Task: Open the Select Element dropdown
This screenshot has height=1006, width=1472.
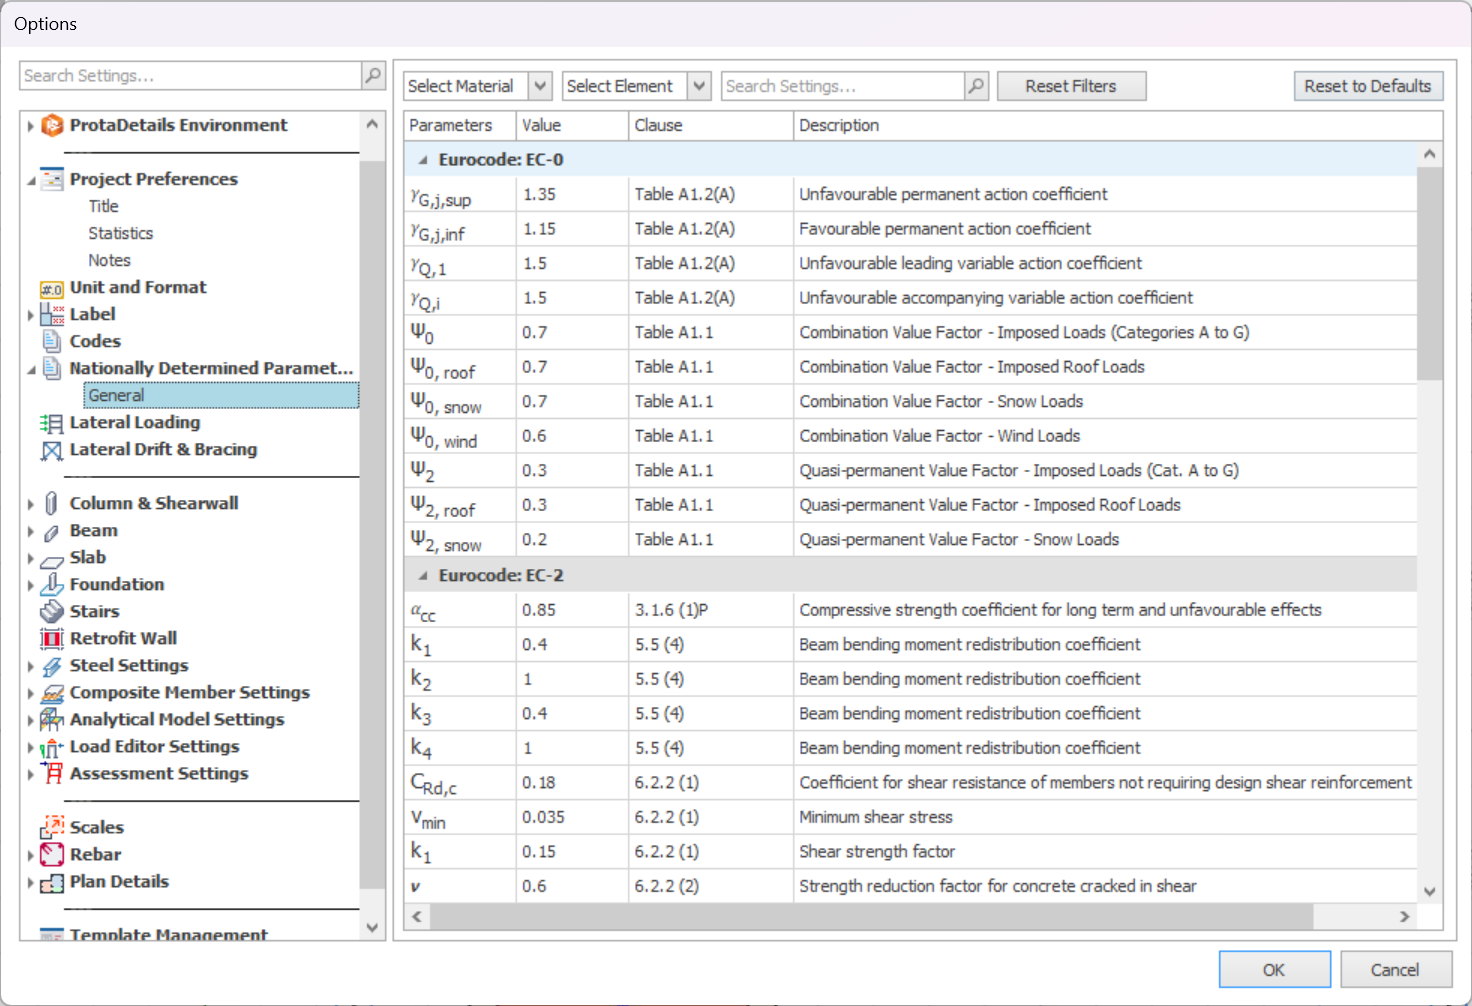Action: [x=699, y=87]
